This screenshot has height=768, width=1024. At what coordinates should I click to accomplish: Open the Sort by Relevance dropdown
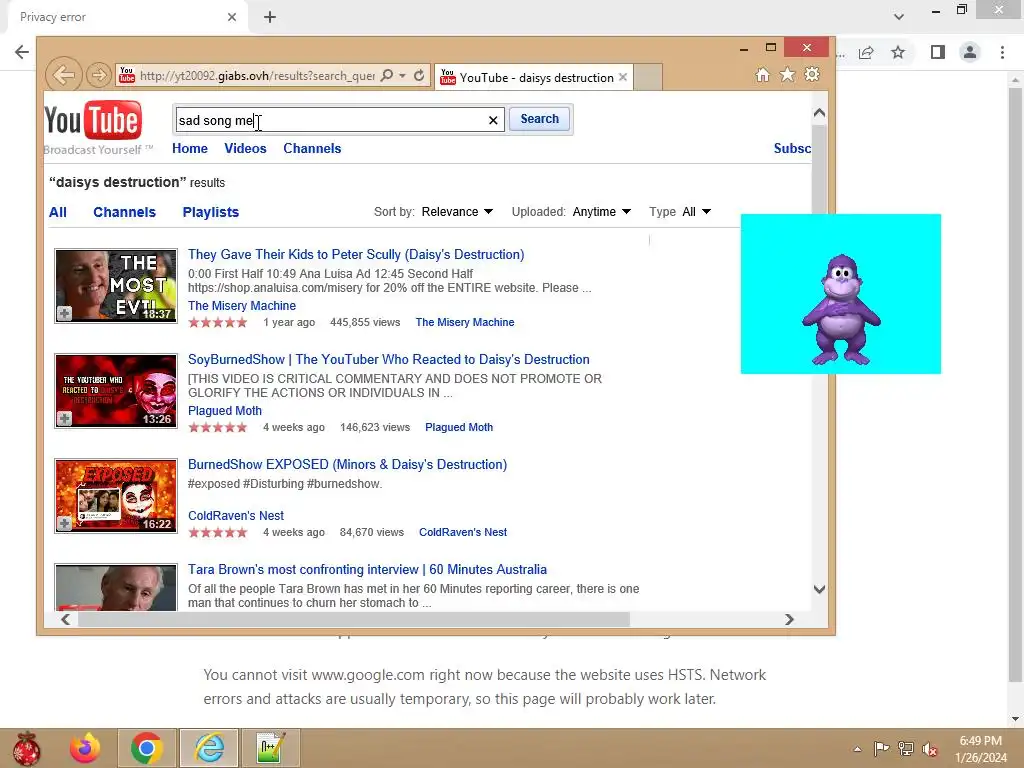point(457,212)
